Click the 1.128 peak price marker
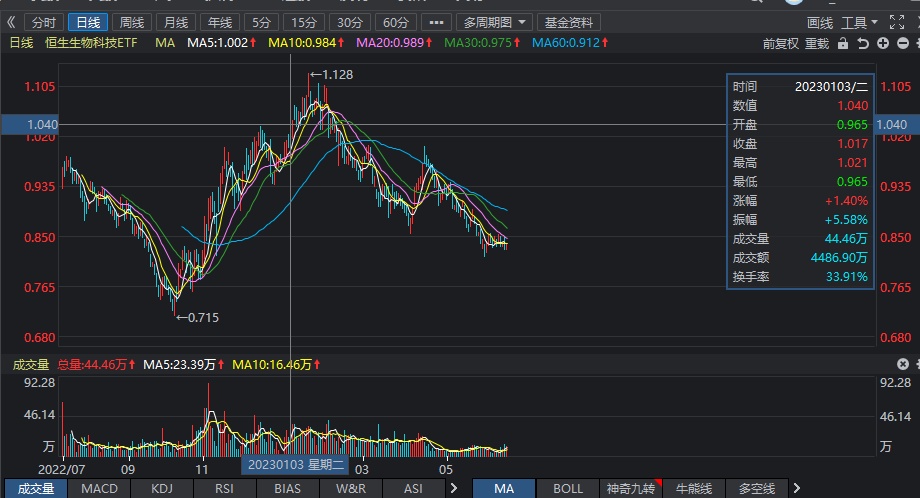Image resolution: width=920 pixels, height=498 pixels. click(x=331, y=74)
